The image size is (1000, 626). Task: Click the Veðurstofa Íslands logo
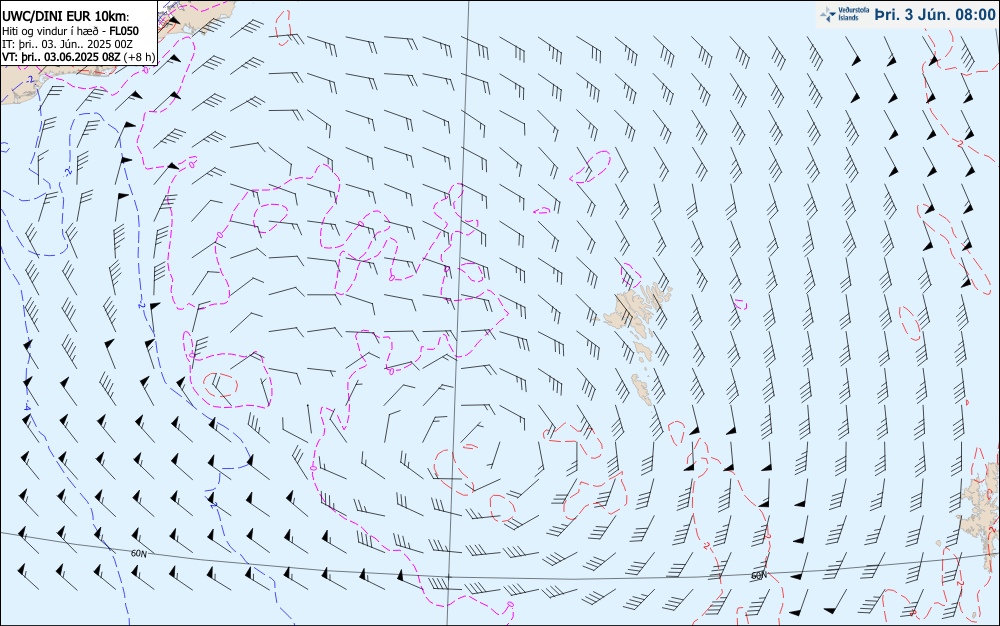(x=844, y=14)
